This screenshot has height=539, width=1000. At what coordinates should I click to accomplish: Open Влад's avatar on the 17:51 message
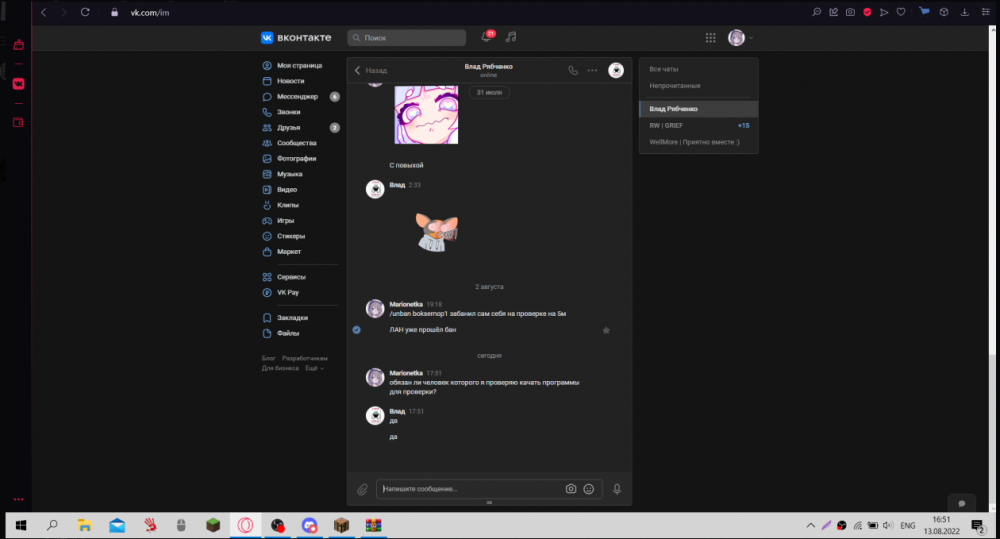[x=375, y=416]
